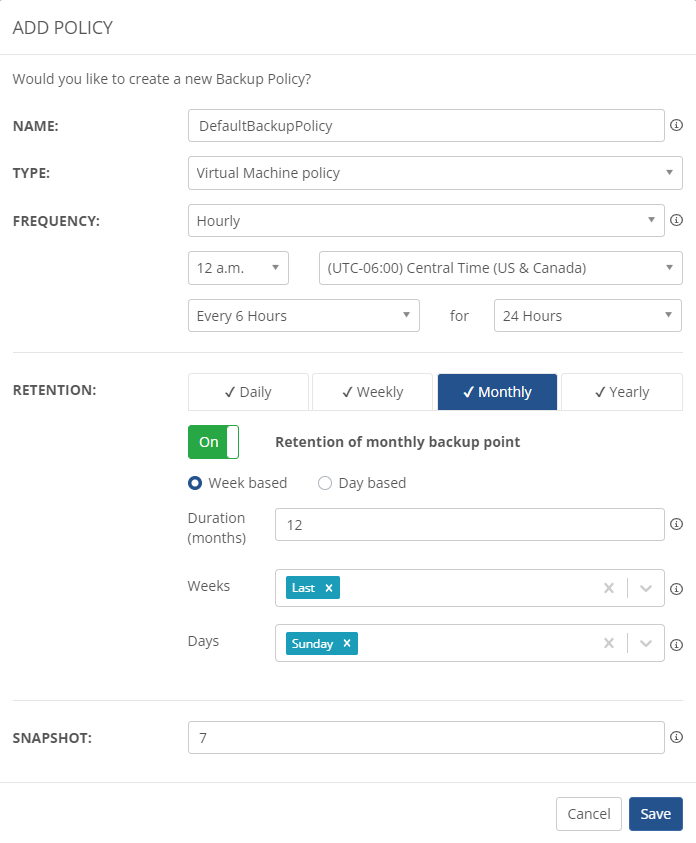
Task: Click the info icon beside Frequency dropdown
Action: click(x=676, y=220)
